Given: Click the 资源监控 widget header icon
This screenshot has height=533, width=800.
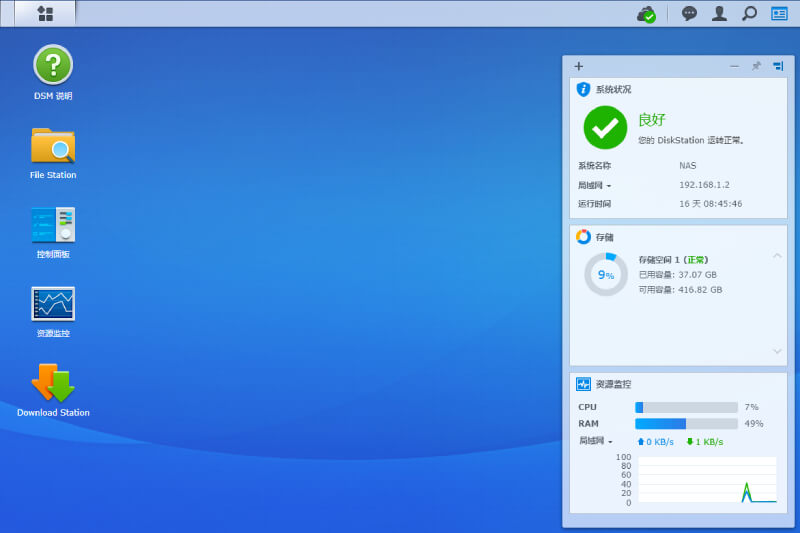Looking at the screenshot, I should (583, 384).
